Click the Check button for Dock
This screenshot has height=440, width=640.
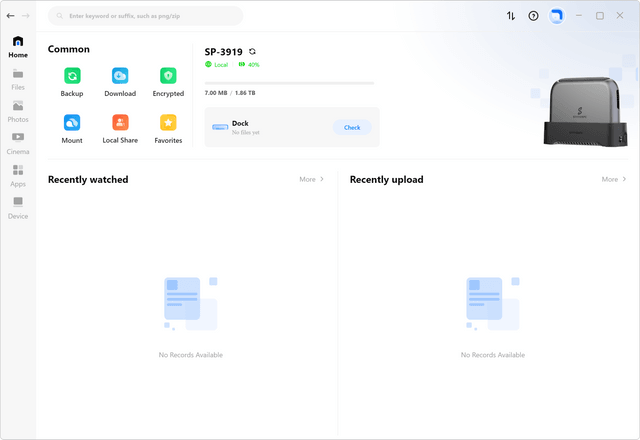tap(352, 127)
